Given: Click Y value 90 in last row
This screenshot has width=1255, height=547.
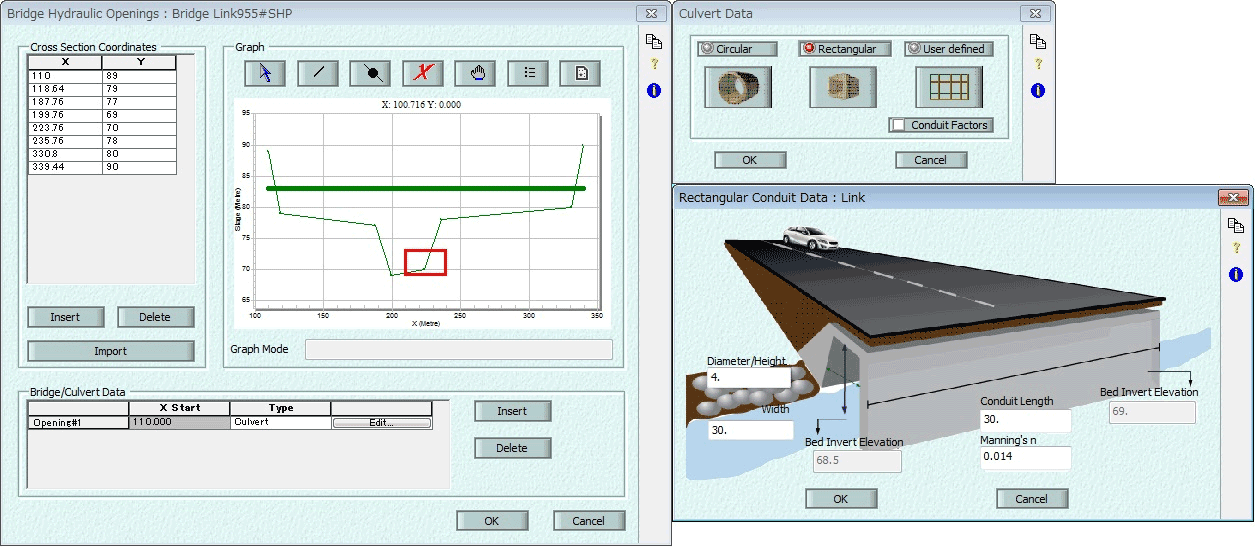Looking at the screenshot, I should (x=140, y=167).
